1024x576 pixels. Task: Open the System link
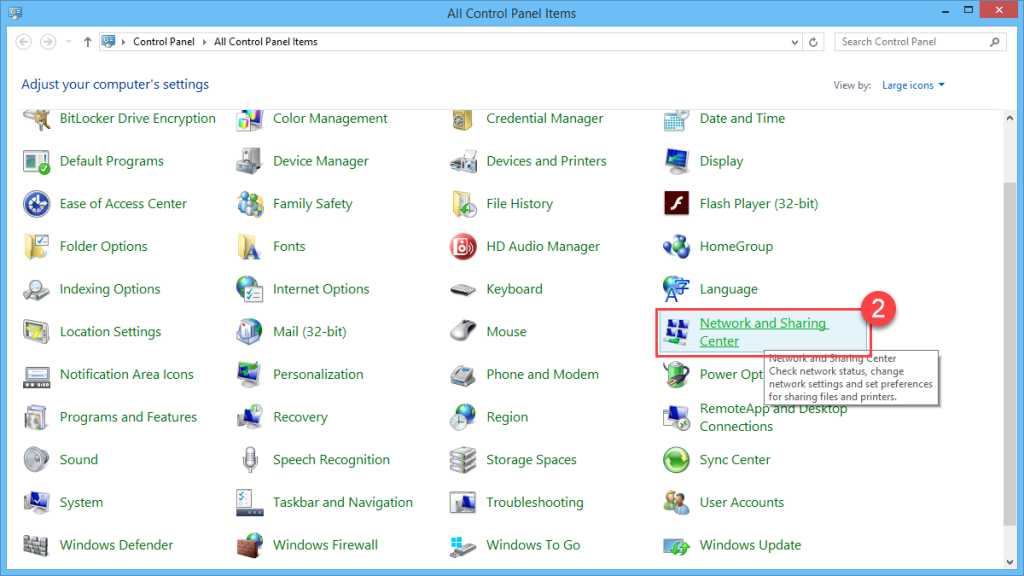pos(81,502)
